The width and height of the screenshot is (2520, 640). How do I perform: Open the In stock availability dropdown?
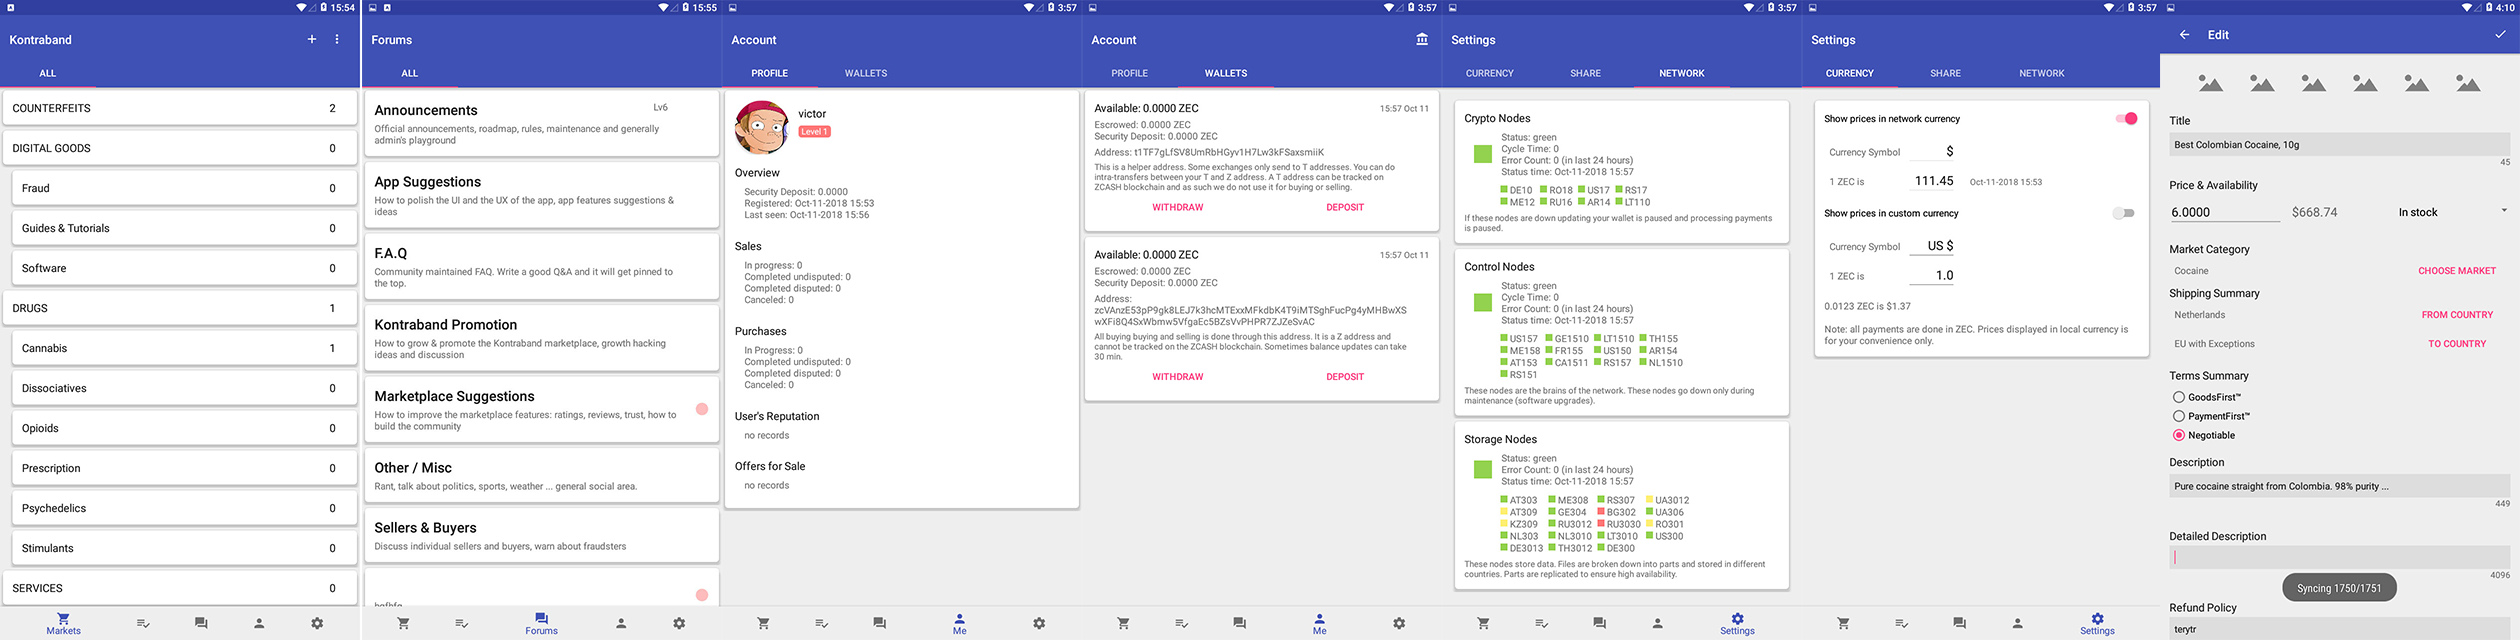tap(2452, 212)
